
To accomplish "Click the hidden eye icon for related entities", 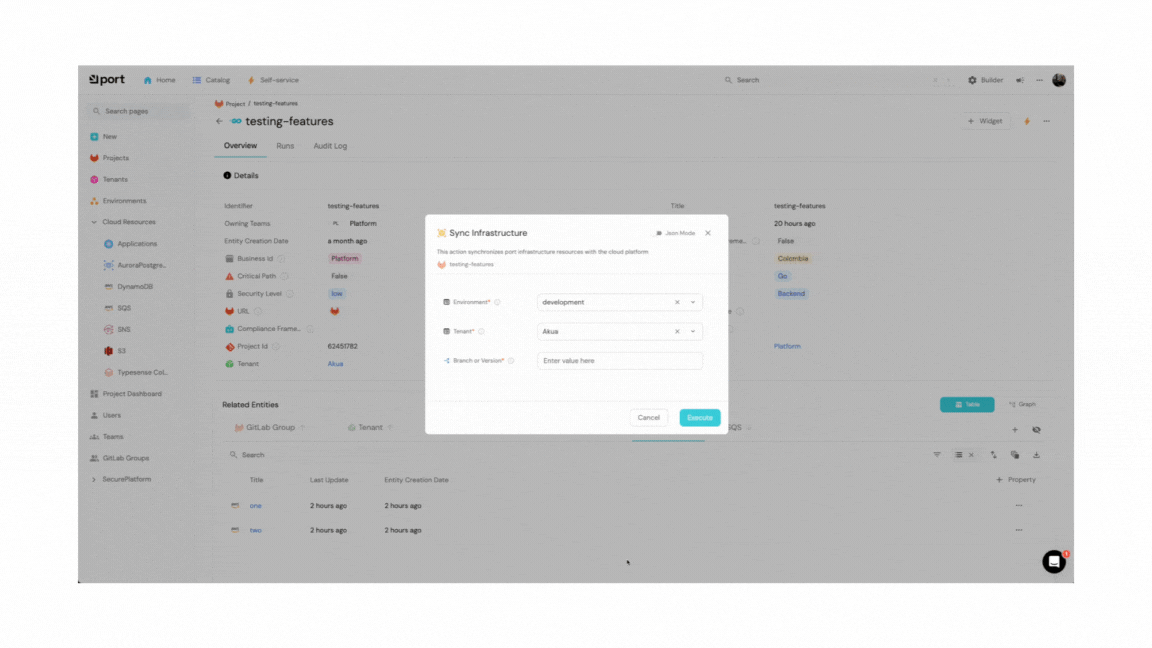I will click(1036, 430).
